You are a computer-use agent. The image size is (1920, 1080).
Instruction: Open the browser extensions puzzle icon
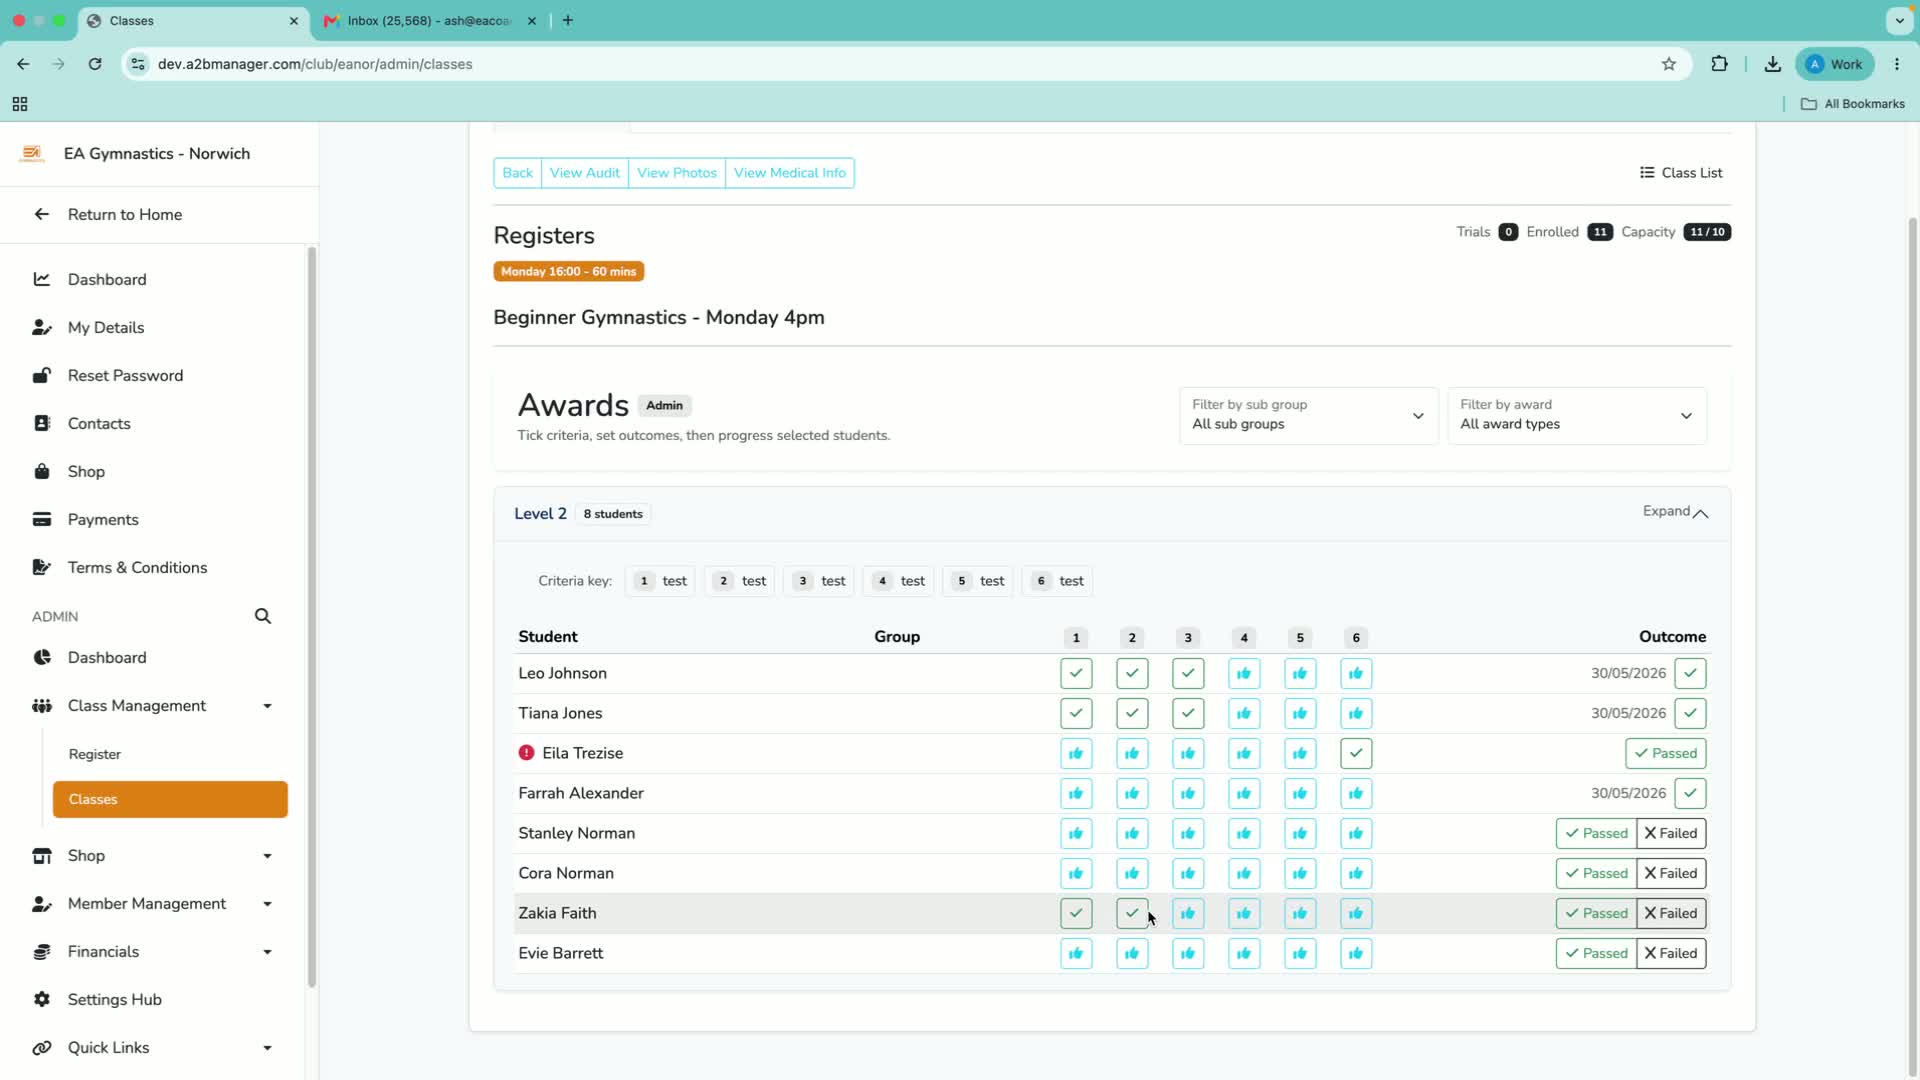point(1719,64)
